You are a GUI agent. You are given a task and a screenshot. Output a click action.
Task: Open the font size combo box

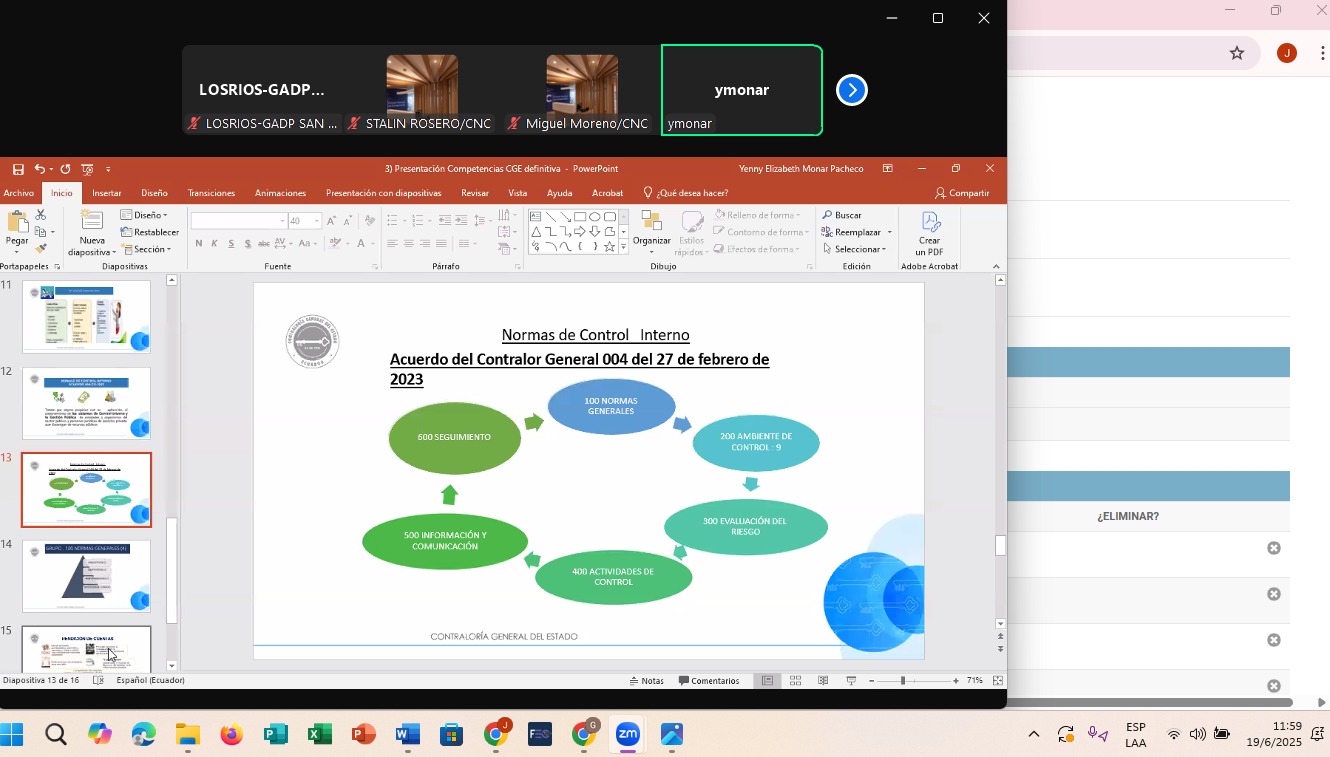pos(304,221)
